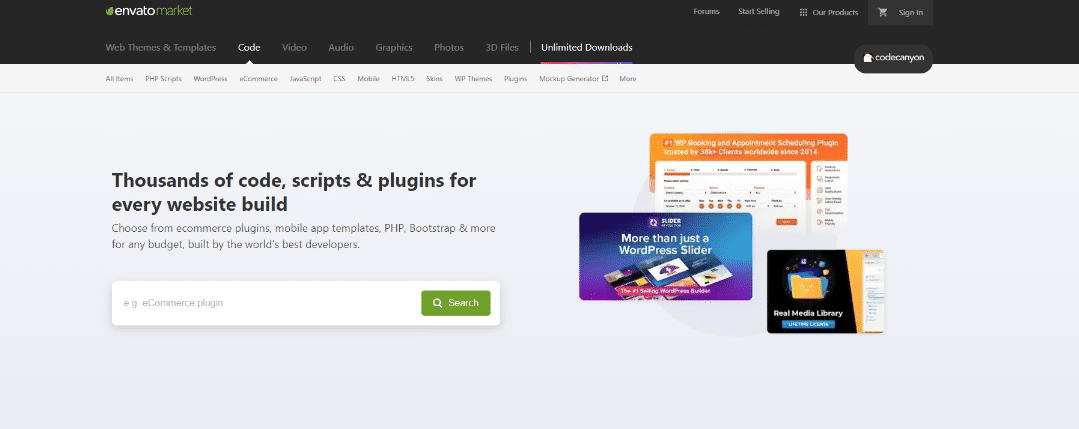Screen dimensions: 1079x429
Task: Click the Our Products grid icon
Action: pos(803,12)
